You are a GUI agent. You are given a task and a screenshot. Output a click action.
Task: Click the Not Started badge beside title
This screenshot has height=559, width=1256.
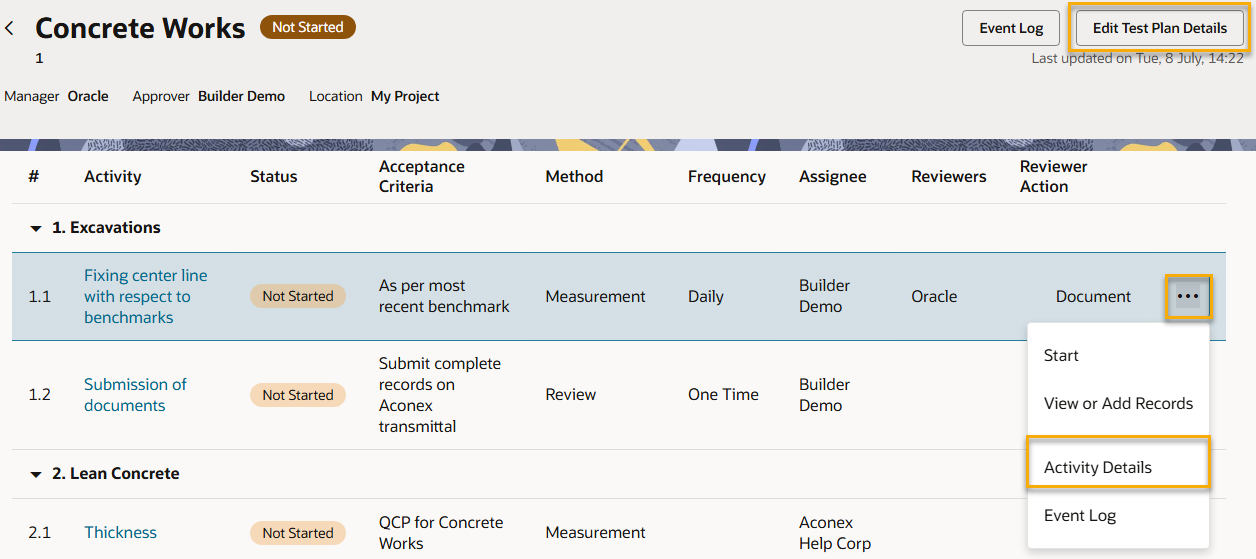point(307,28)
